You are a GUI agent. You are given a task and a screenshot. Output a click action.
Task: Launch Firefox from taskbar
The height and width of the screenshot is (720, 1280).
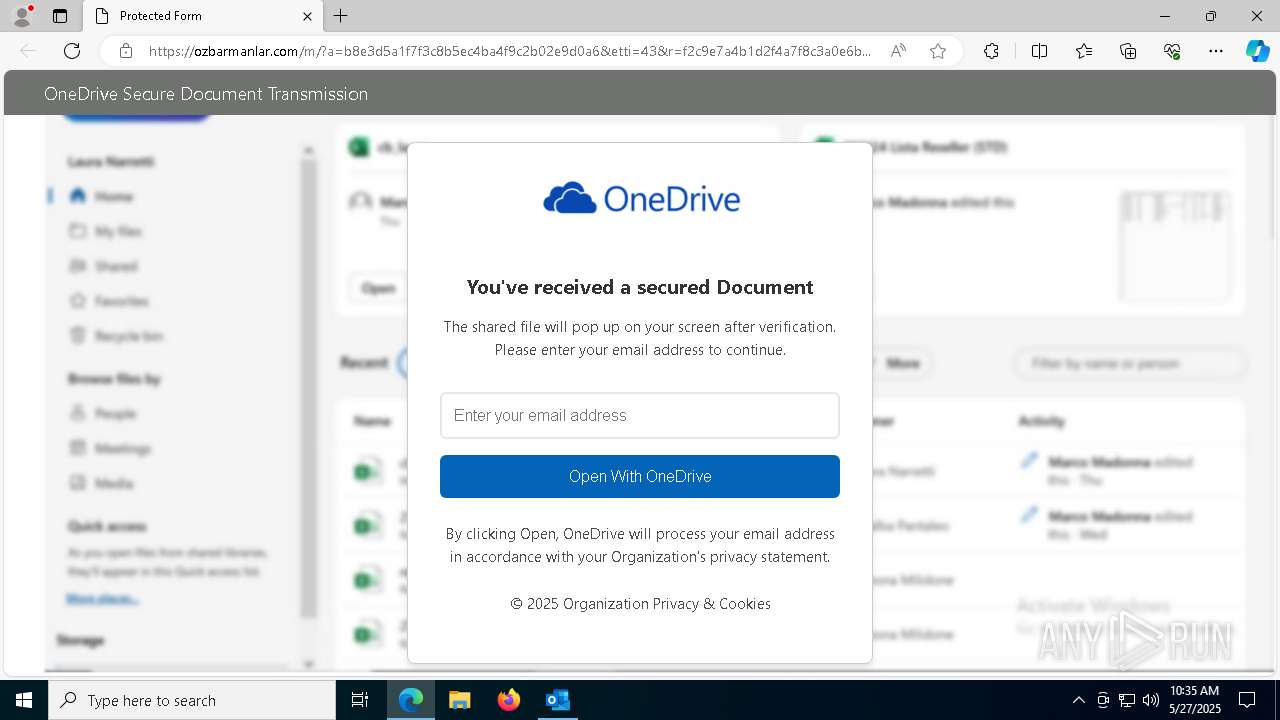[509, 700]
